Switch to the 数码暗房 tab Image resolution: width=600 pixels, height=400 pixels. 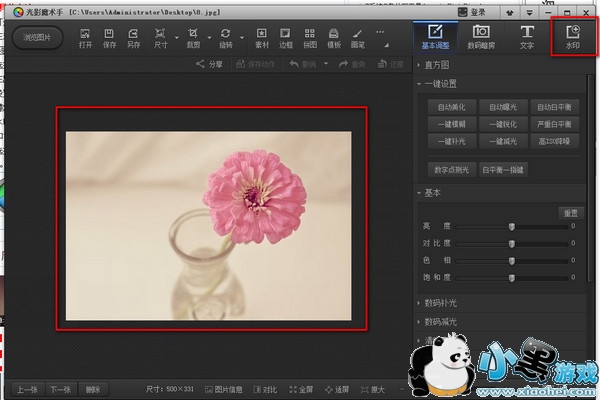point(481,38)
